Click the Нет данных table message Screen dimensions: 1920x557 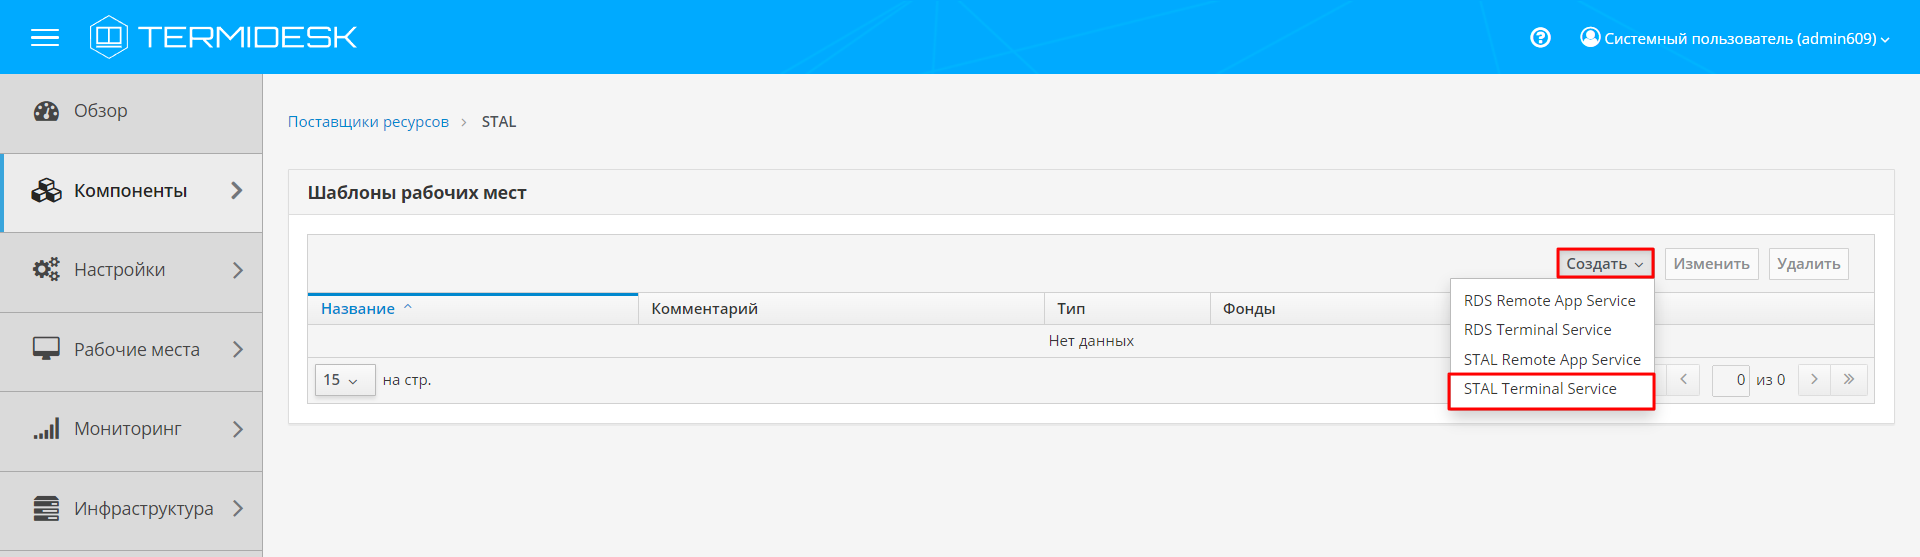coord(1091,341)
